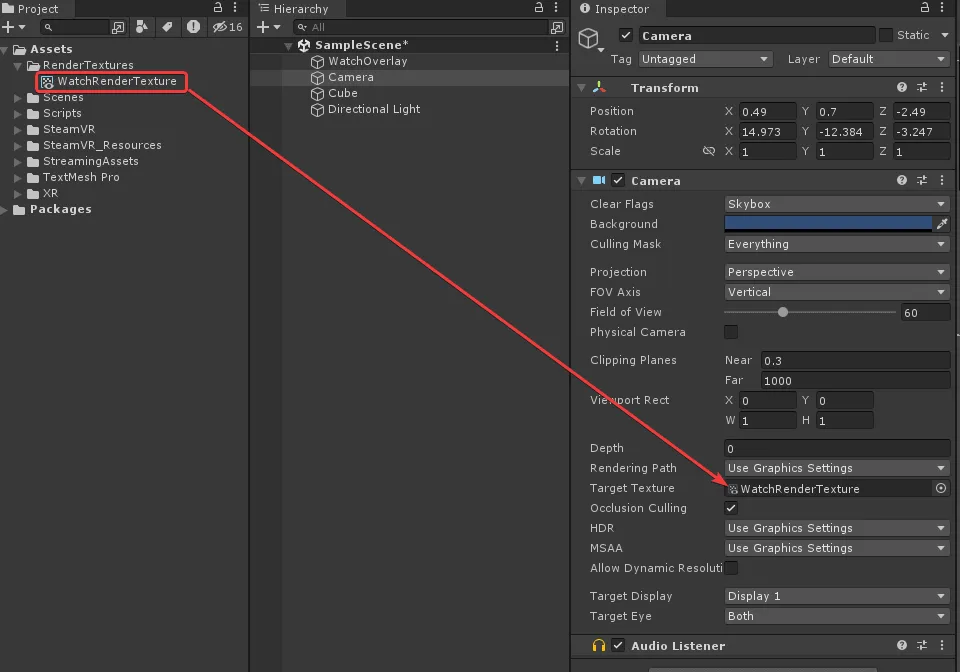
Task: Open the Layer dropdown showing Default
Action: tap(889, 59)
